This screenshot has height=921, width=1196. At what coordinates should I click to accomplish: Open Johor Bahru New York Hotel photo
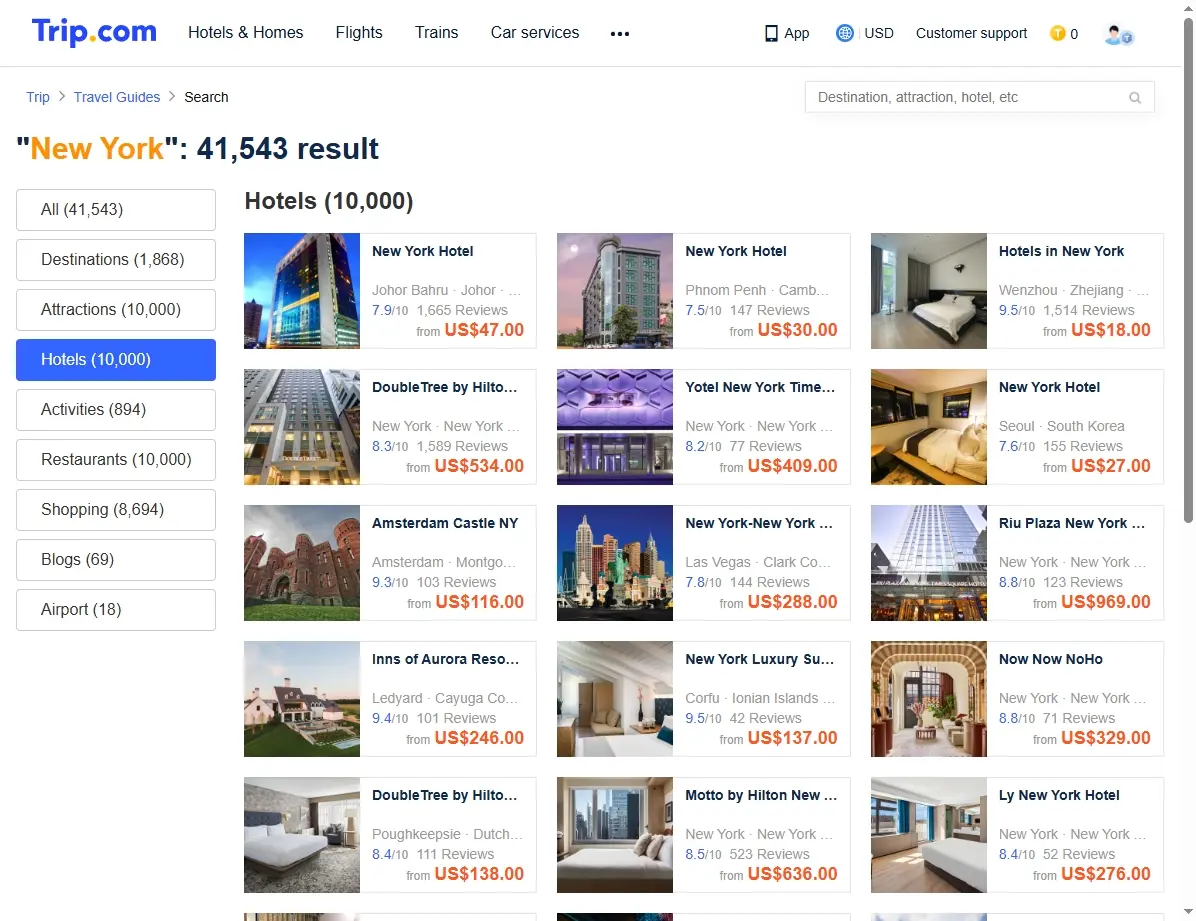(302, 291)
